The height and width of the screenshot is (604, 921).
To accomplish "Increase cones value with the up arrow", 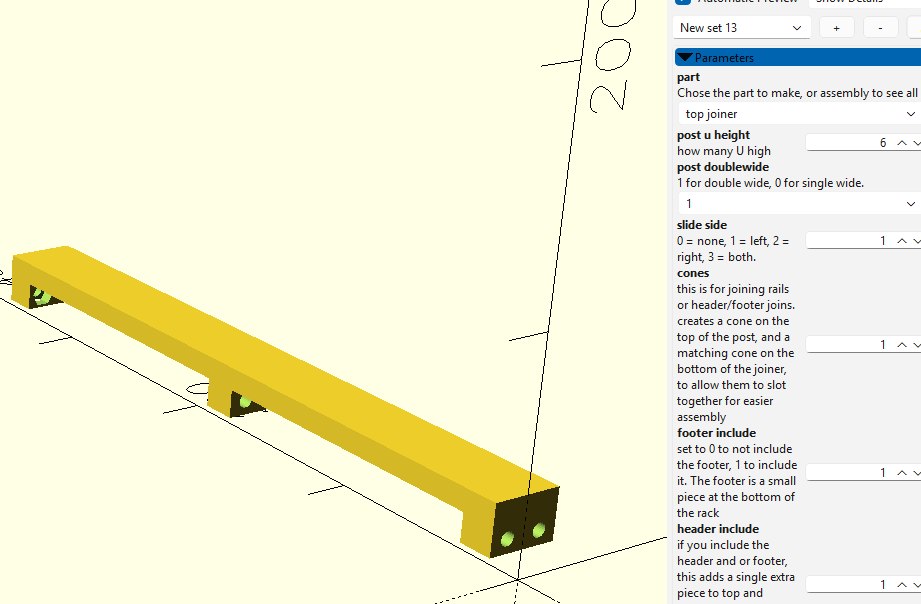I will coord(902,345).
